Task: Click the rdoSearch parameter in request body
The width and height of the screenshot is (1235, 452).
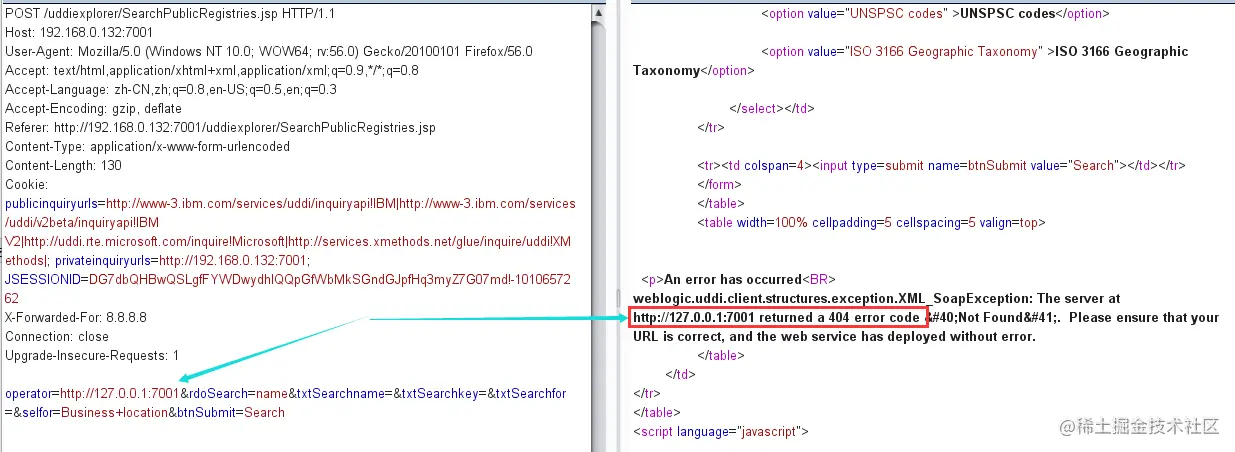Action: point(220,394)
